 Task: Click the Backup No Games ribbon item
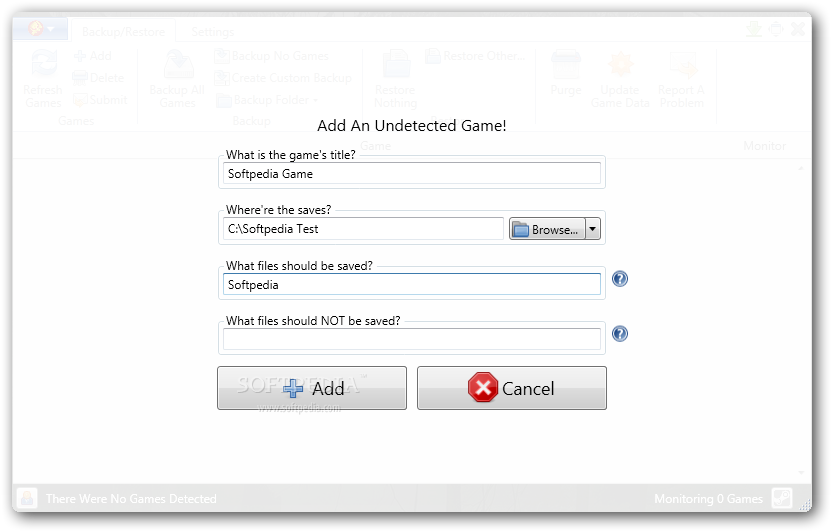[x=272, y=56]
